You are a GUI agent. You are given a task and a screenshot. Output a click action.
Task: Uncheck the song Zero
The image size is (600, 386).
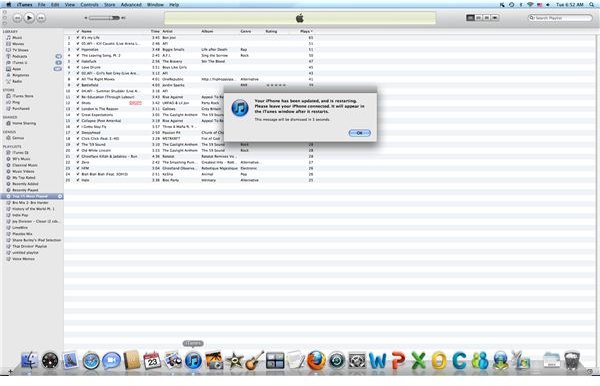[x=78, y=162]
